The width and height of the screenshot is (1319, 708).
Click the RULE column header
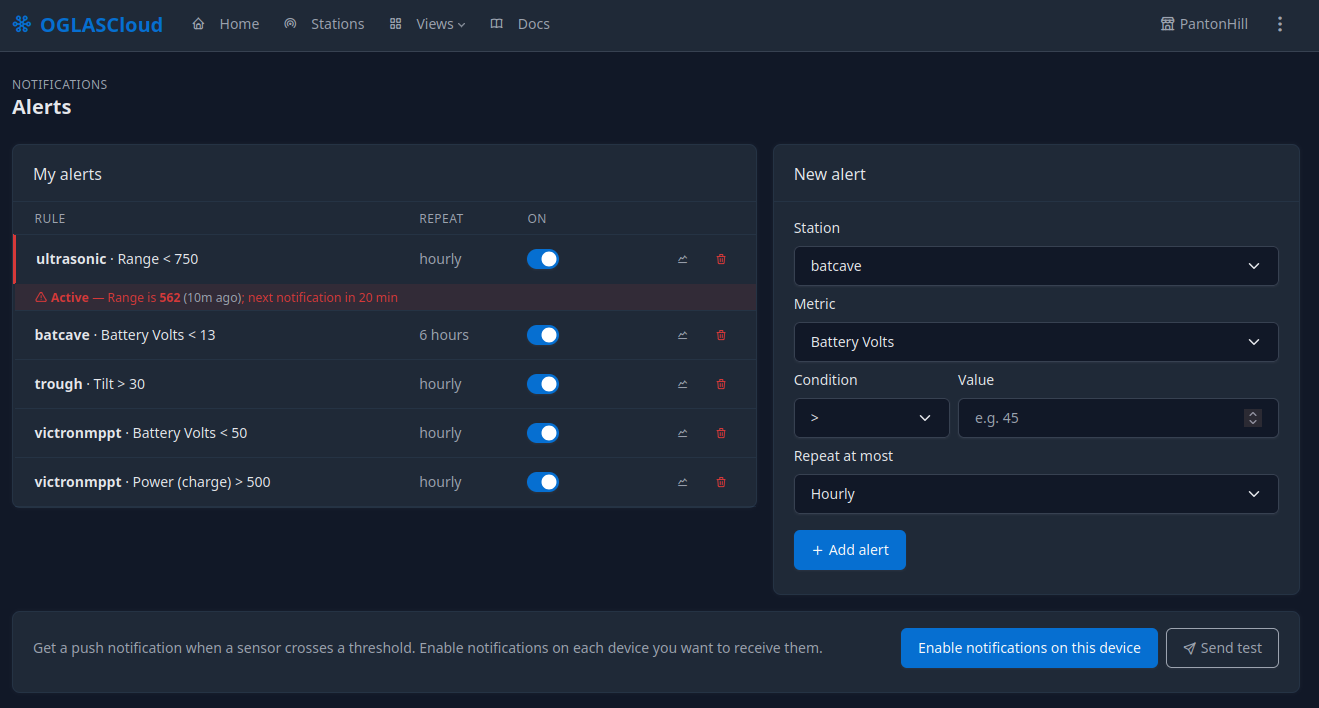tap(50, 218)
